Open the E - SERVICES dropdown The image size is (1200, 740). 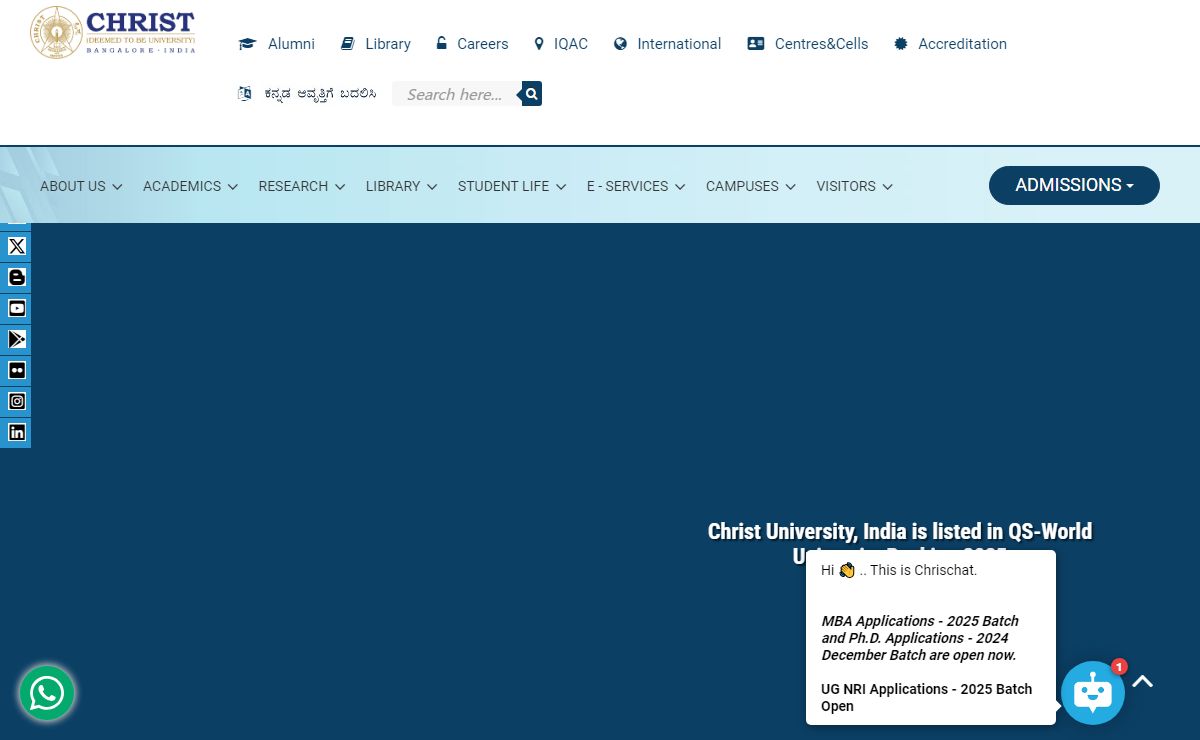point(636,186)
